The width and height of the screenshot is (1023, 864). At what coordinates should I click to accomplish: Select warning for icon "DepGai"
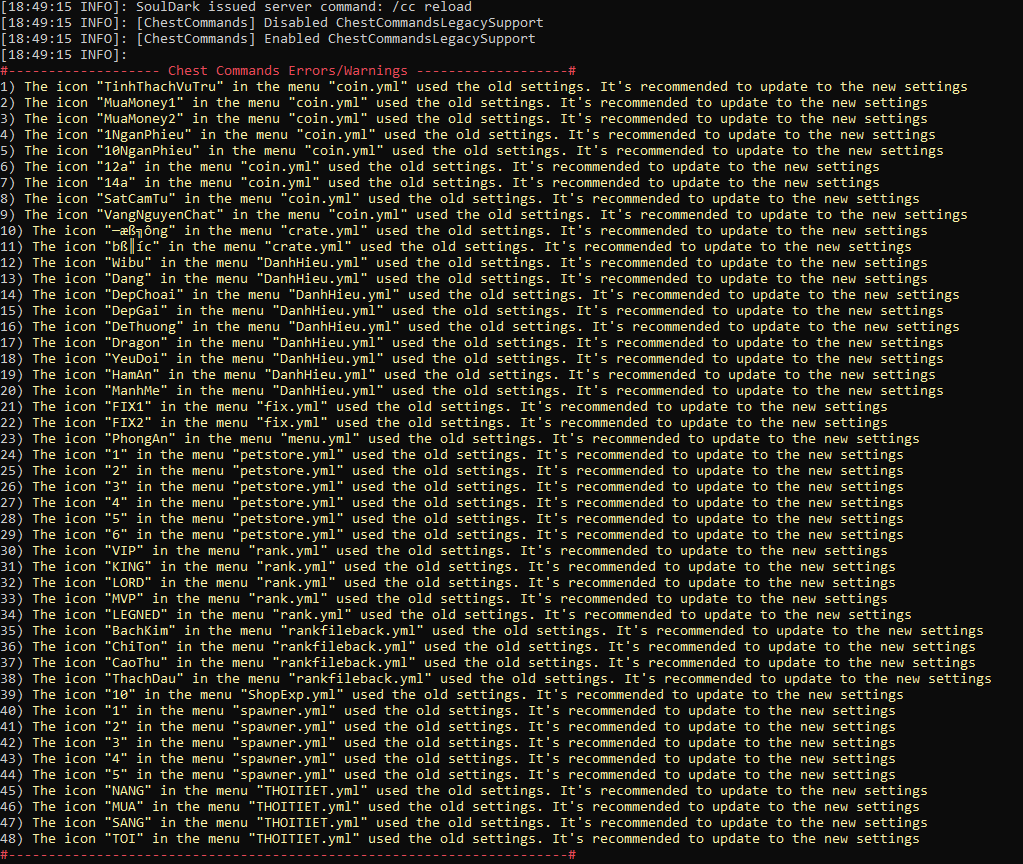click(472, 311)
